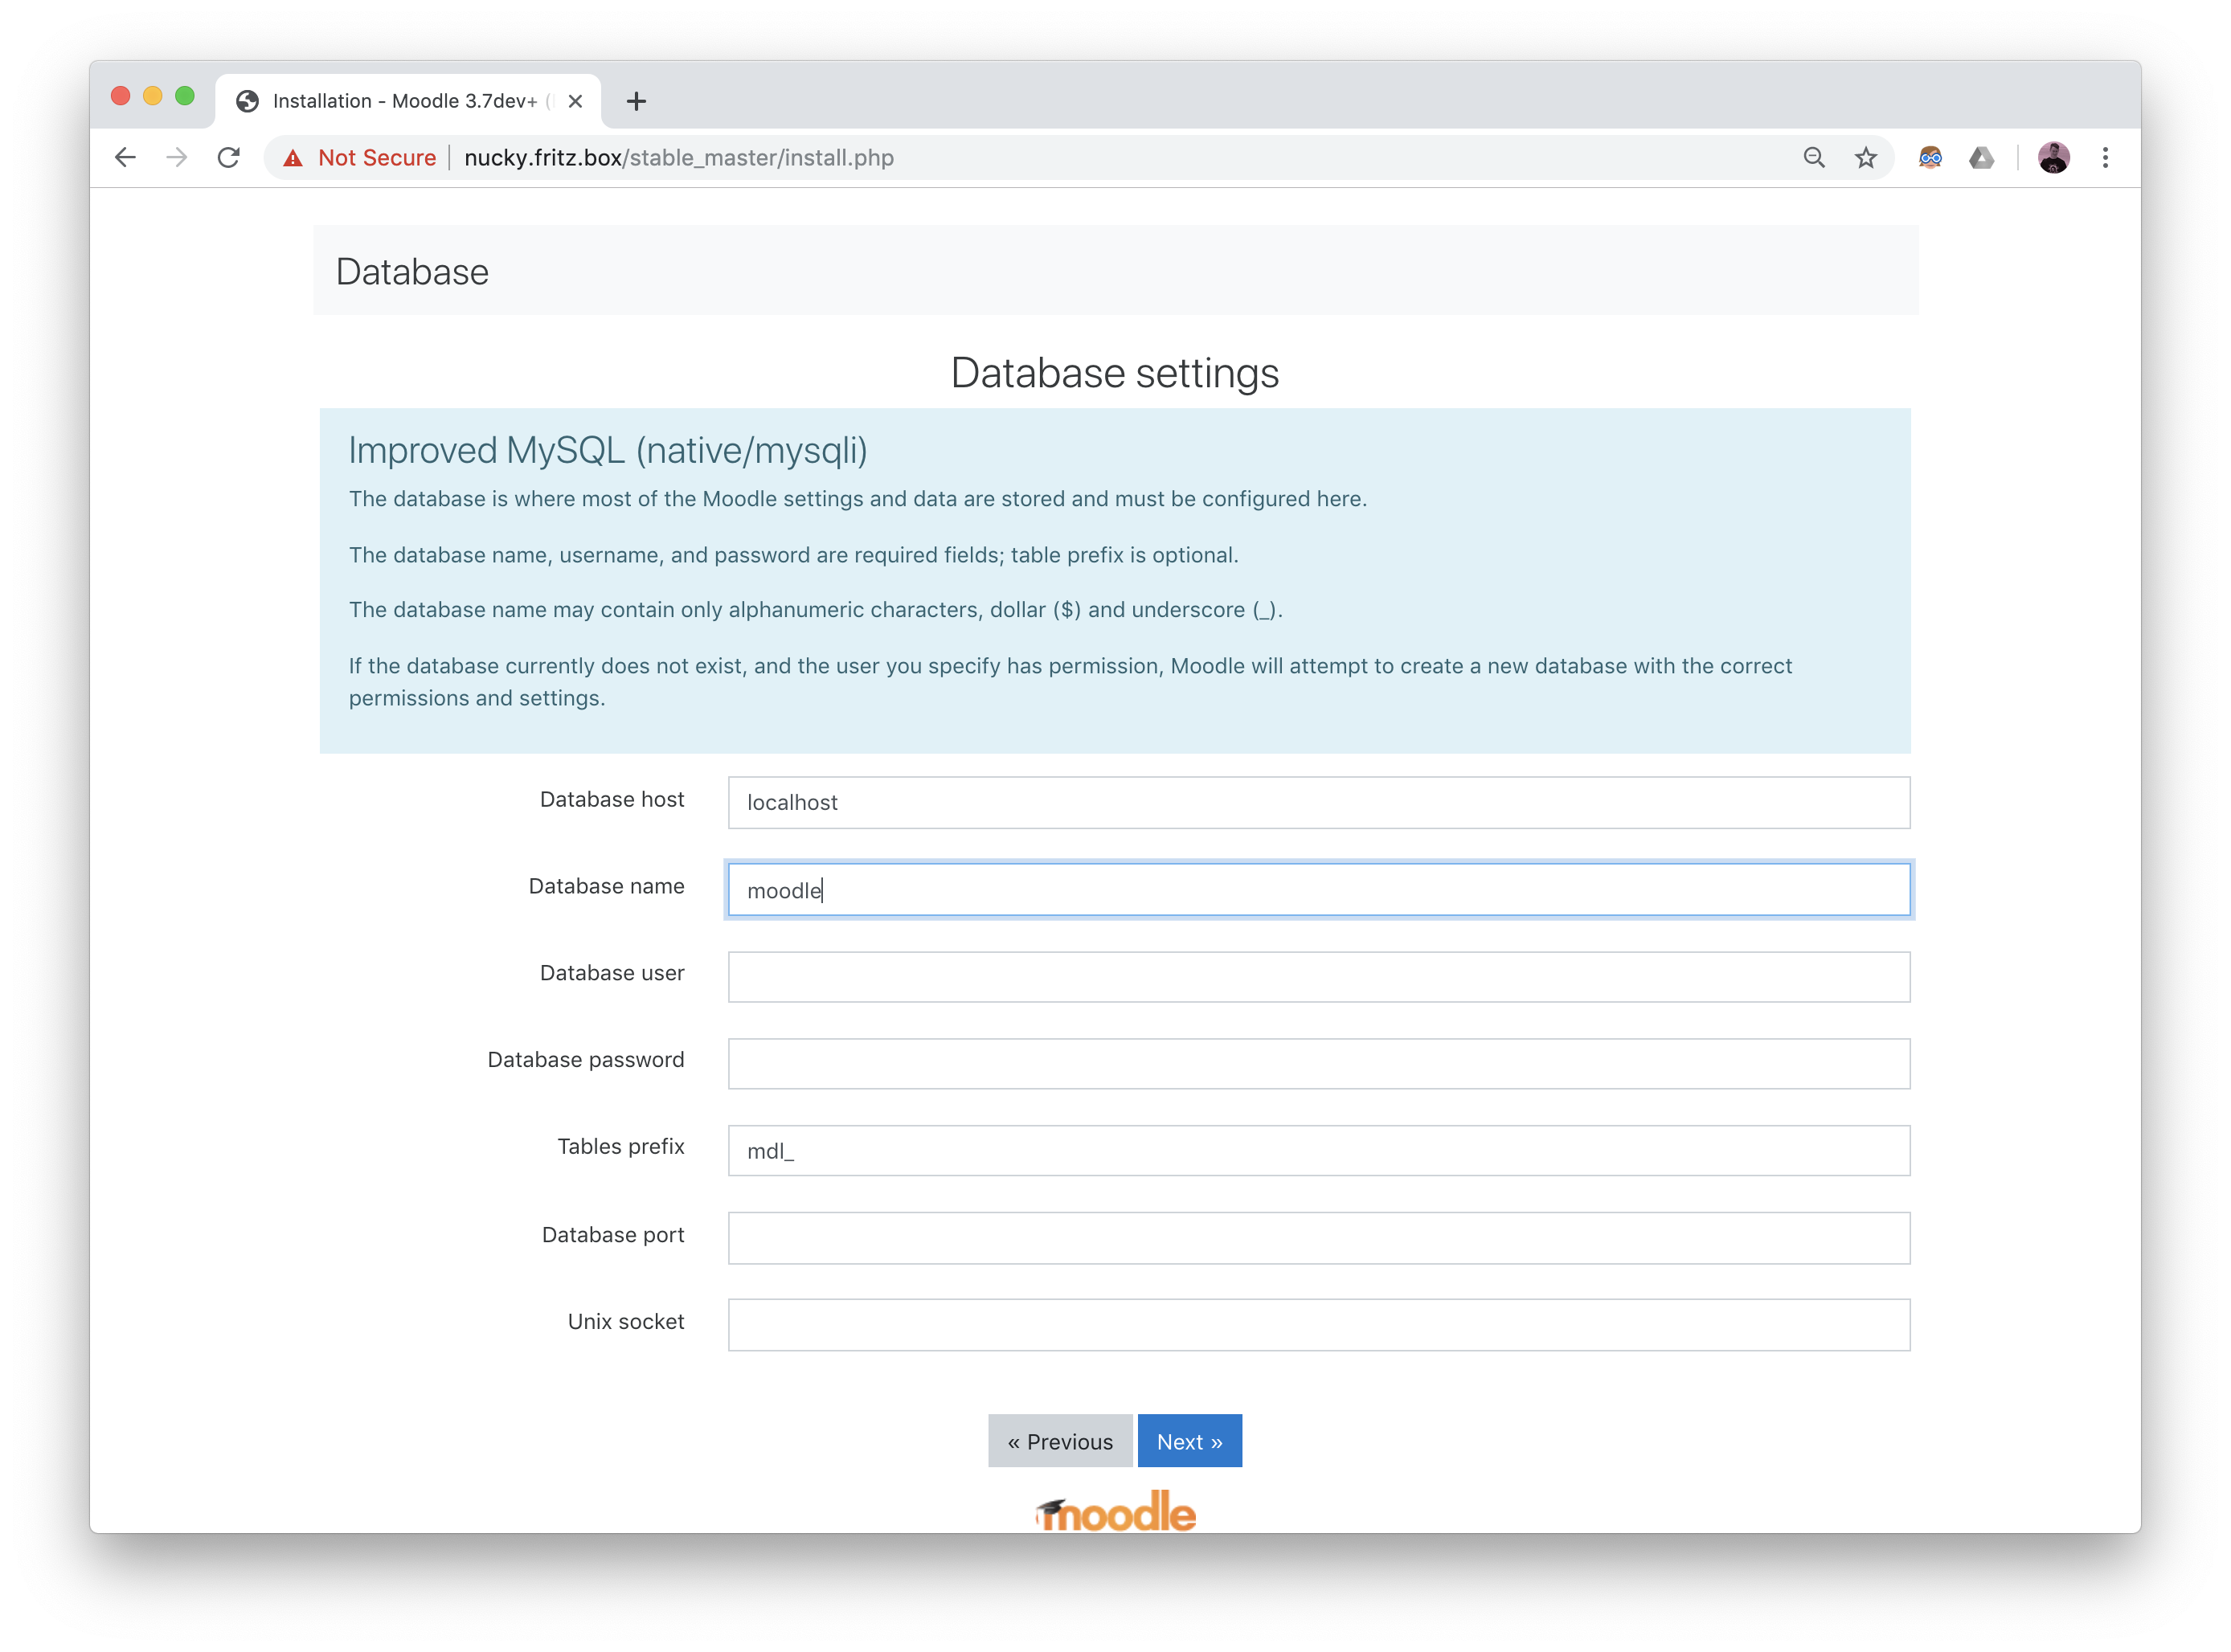
Task: Open the glasses-face extension icon
Action: [1930, 157]
